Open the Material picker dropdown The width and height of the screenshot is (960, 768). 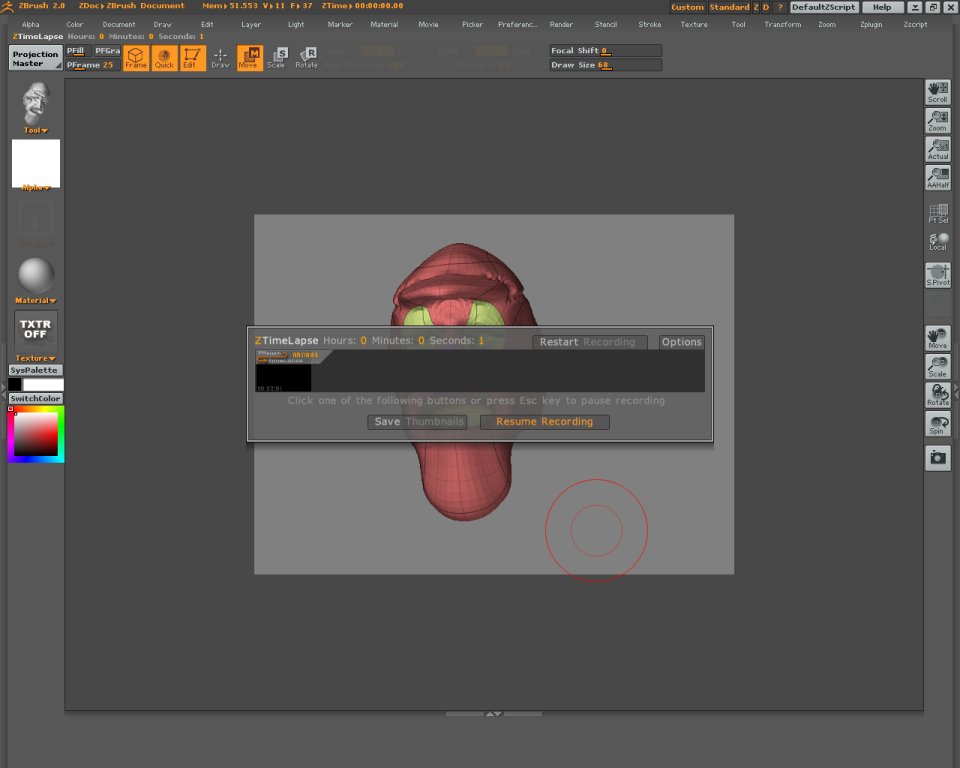pos(36,300)
